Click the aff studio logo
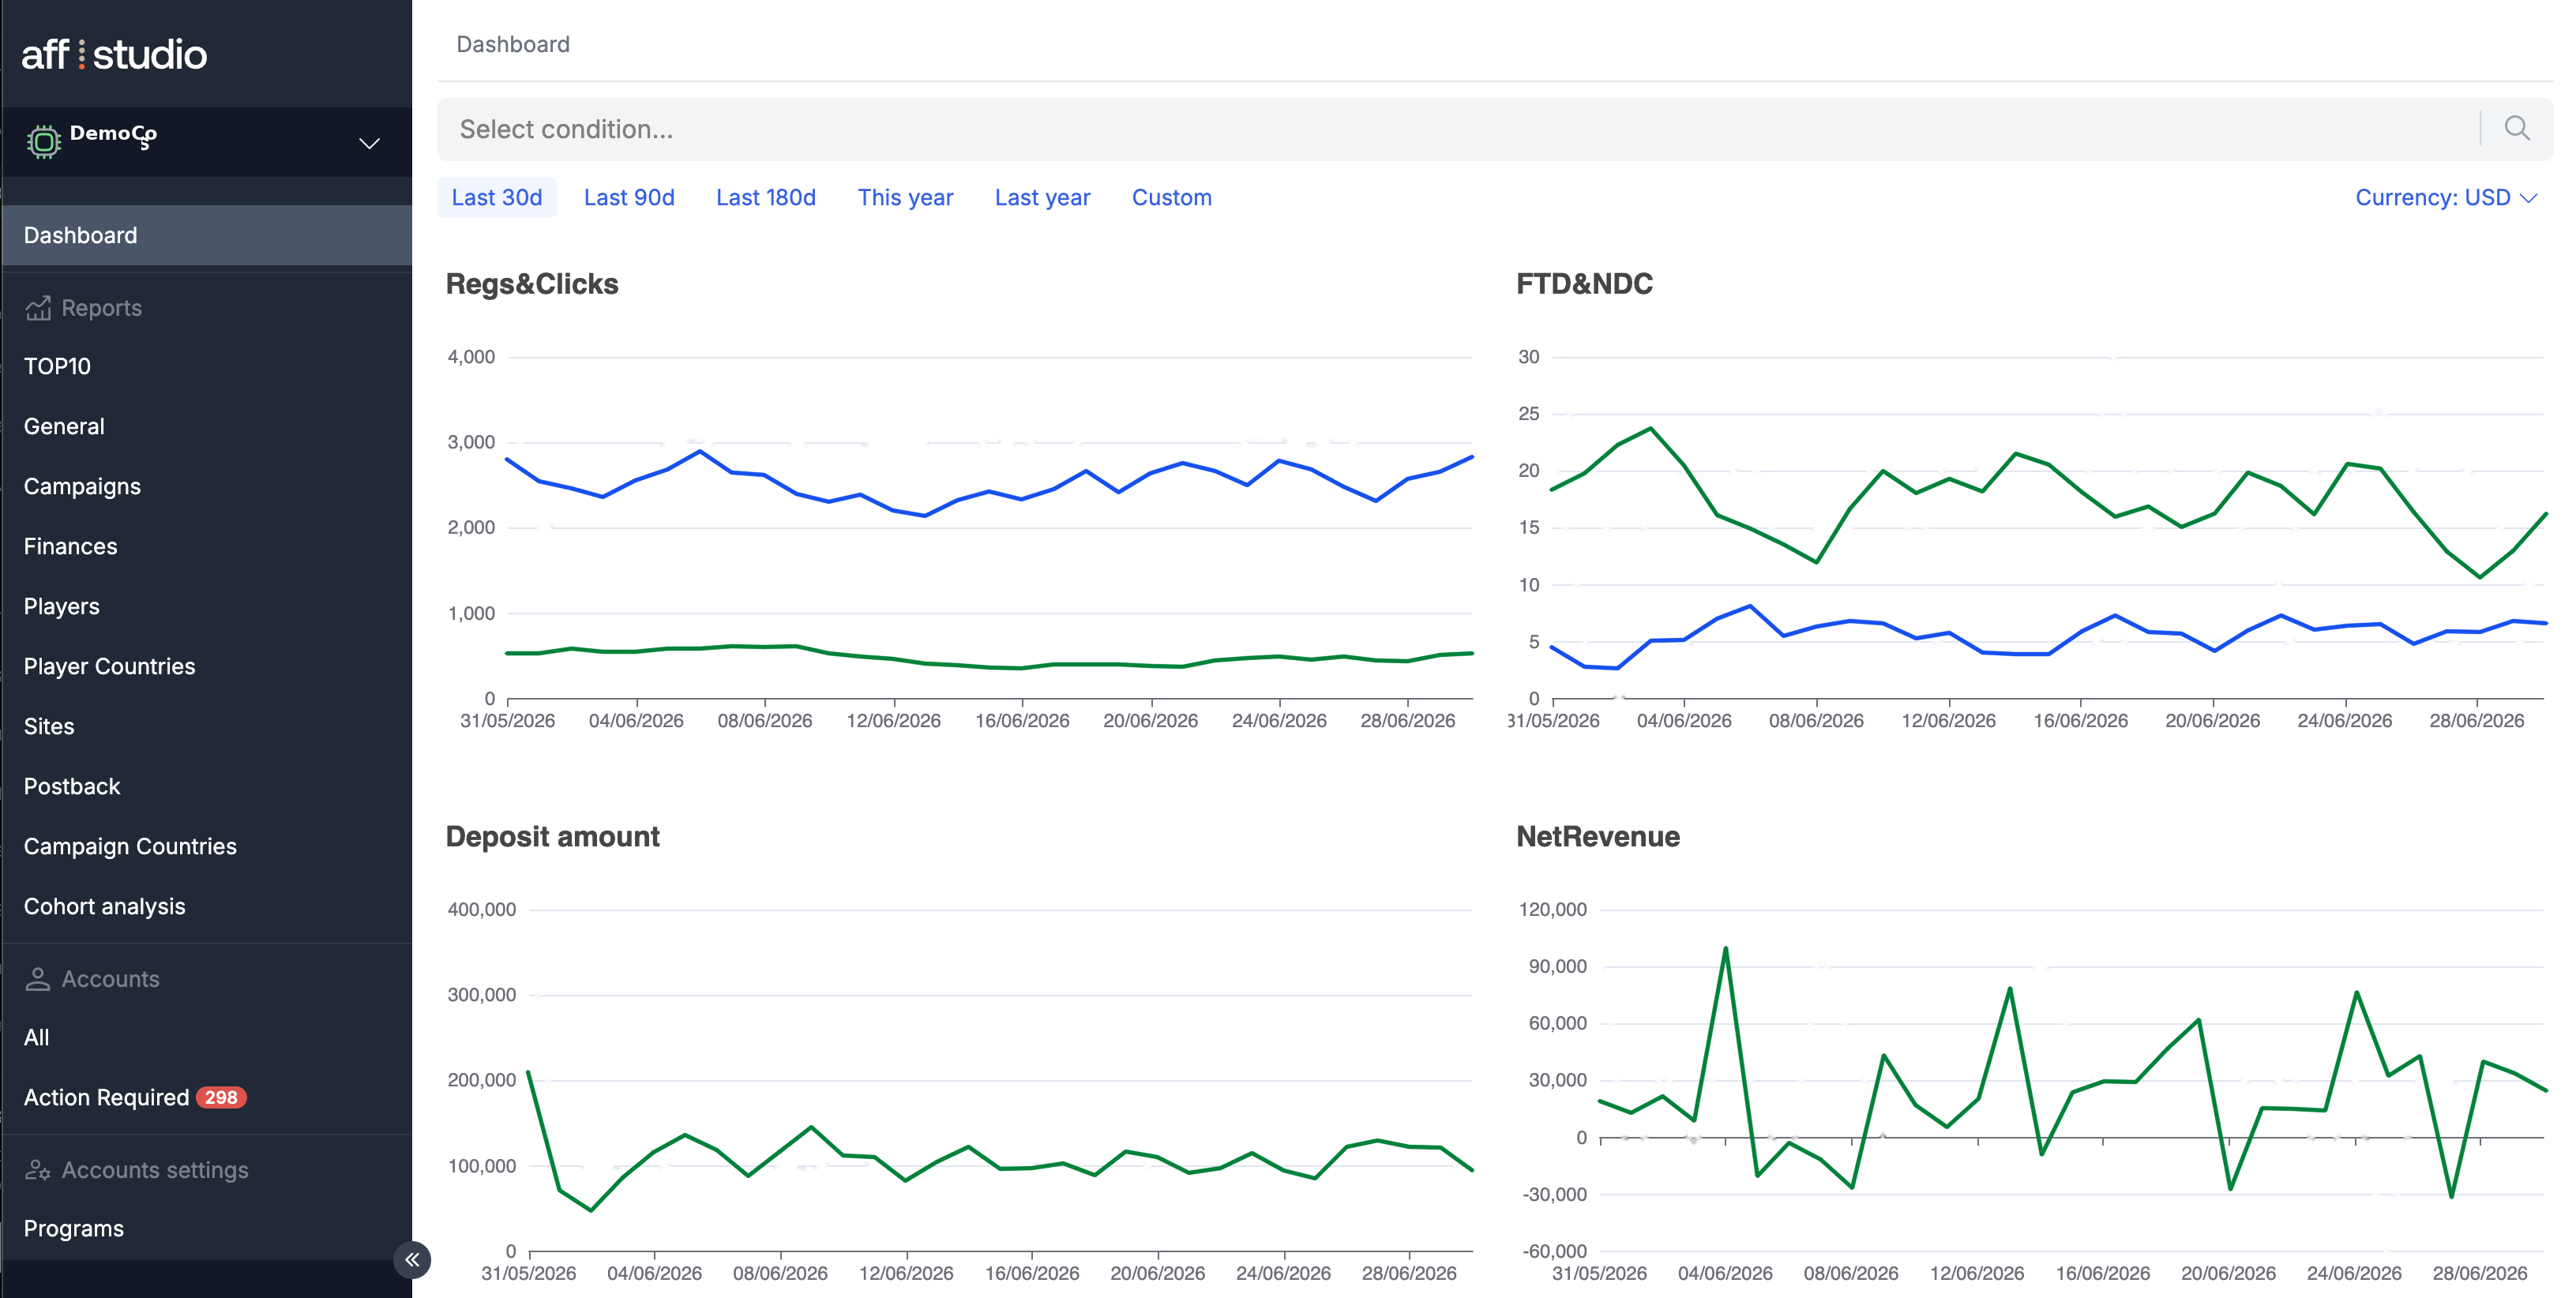 114,55
